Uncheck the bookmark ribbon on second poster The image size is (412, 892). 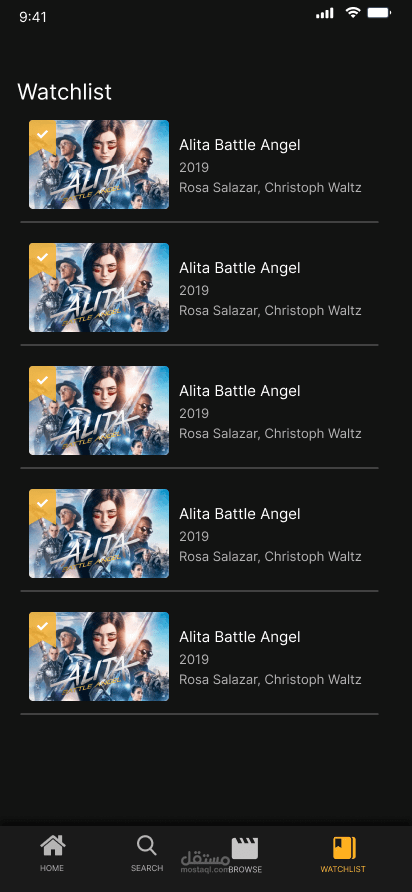click(42, 258)
